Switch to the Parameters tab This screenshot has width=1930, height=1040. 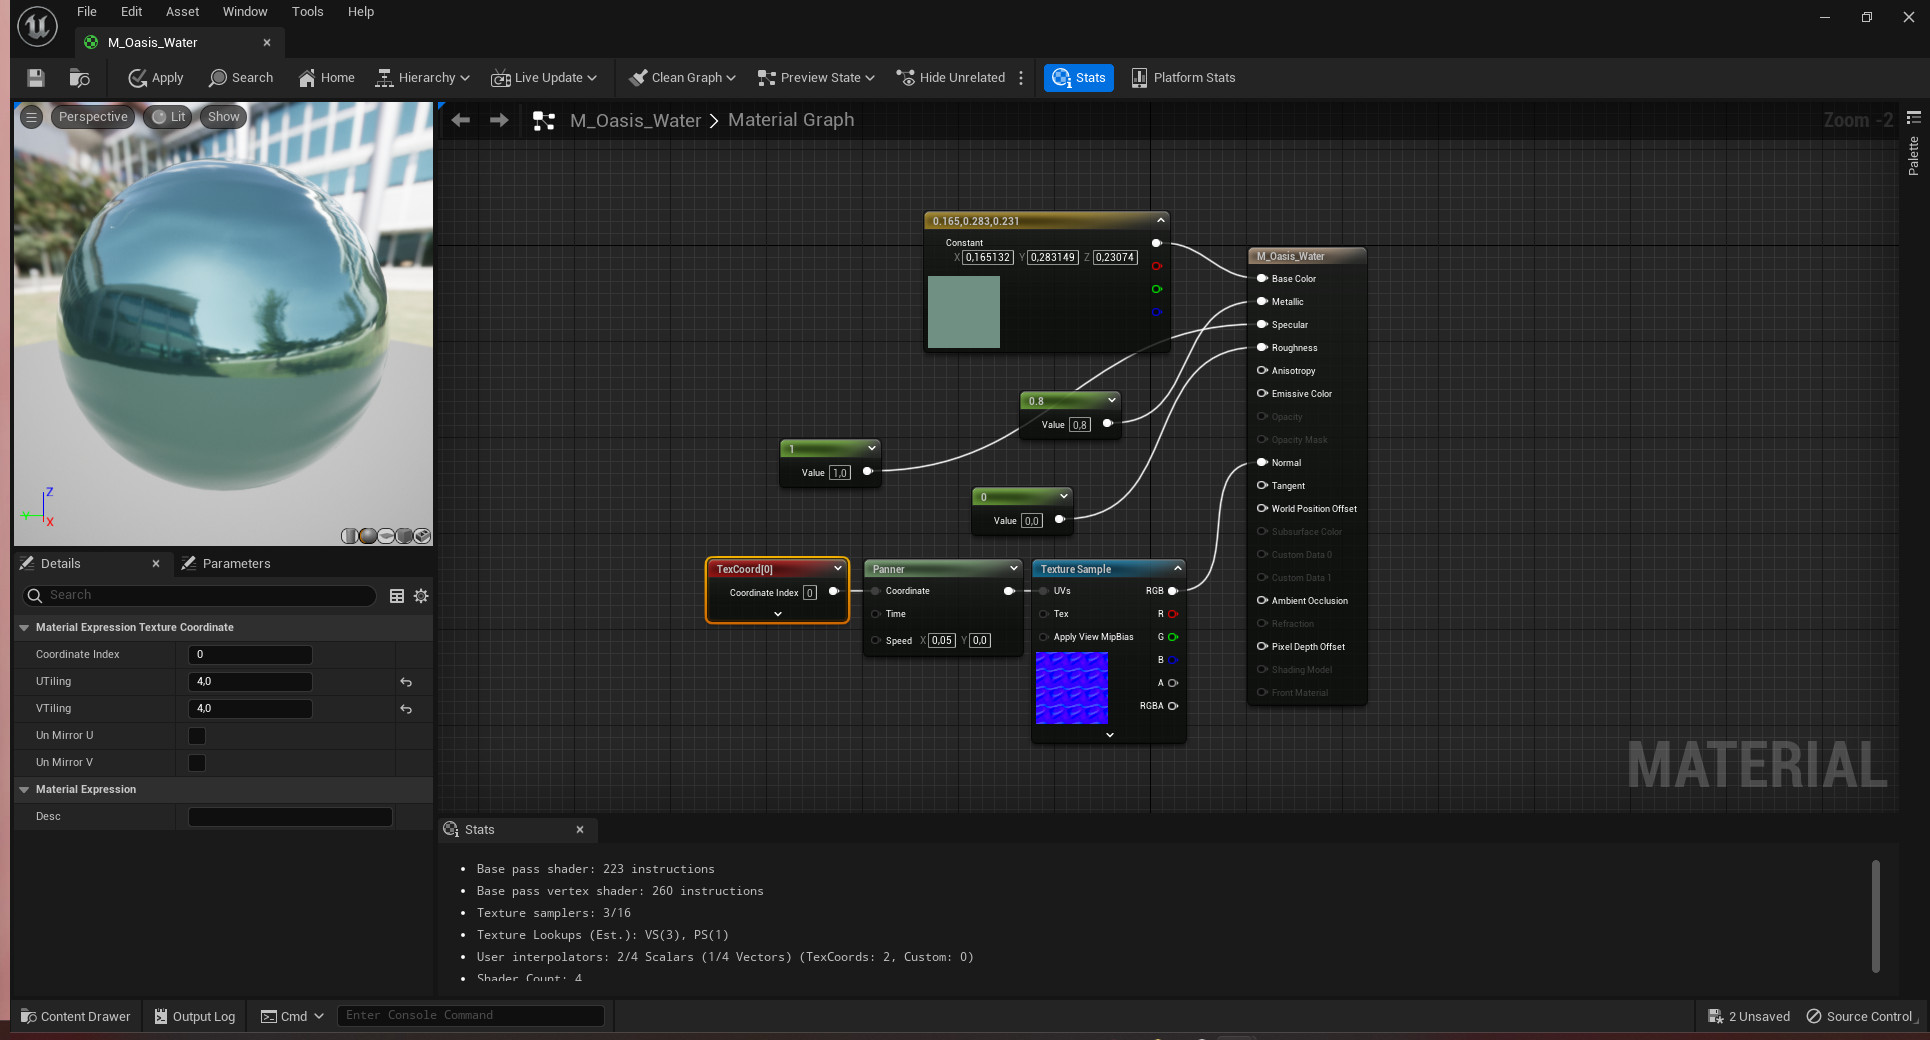(x=226, y=564)
